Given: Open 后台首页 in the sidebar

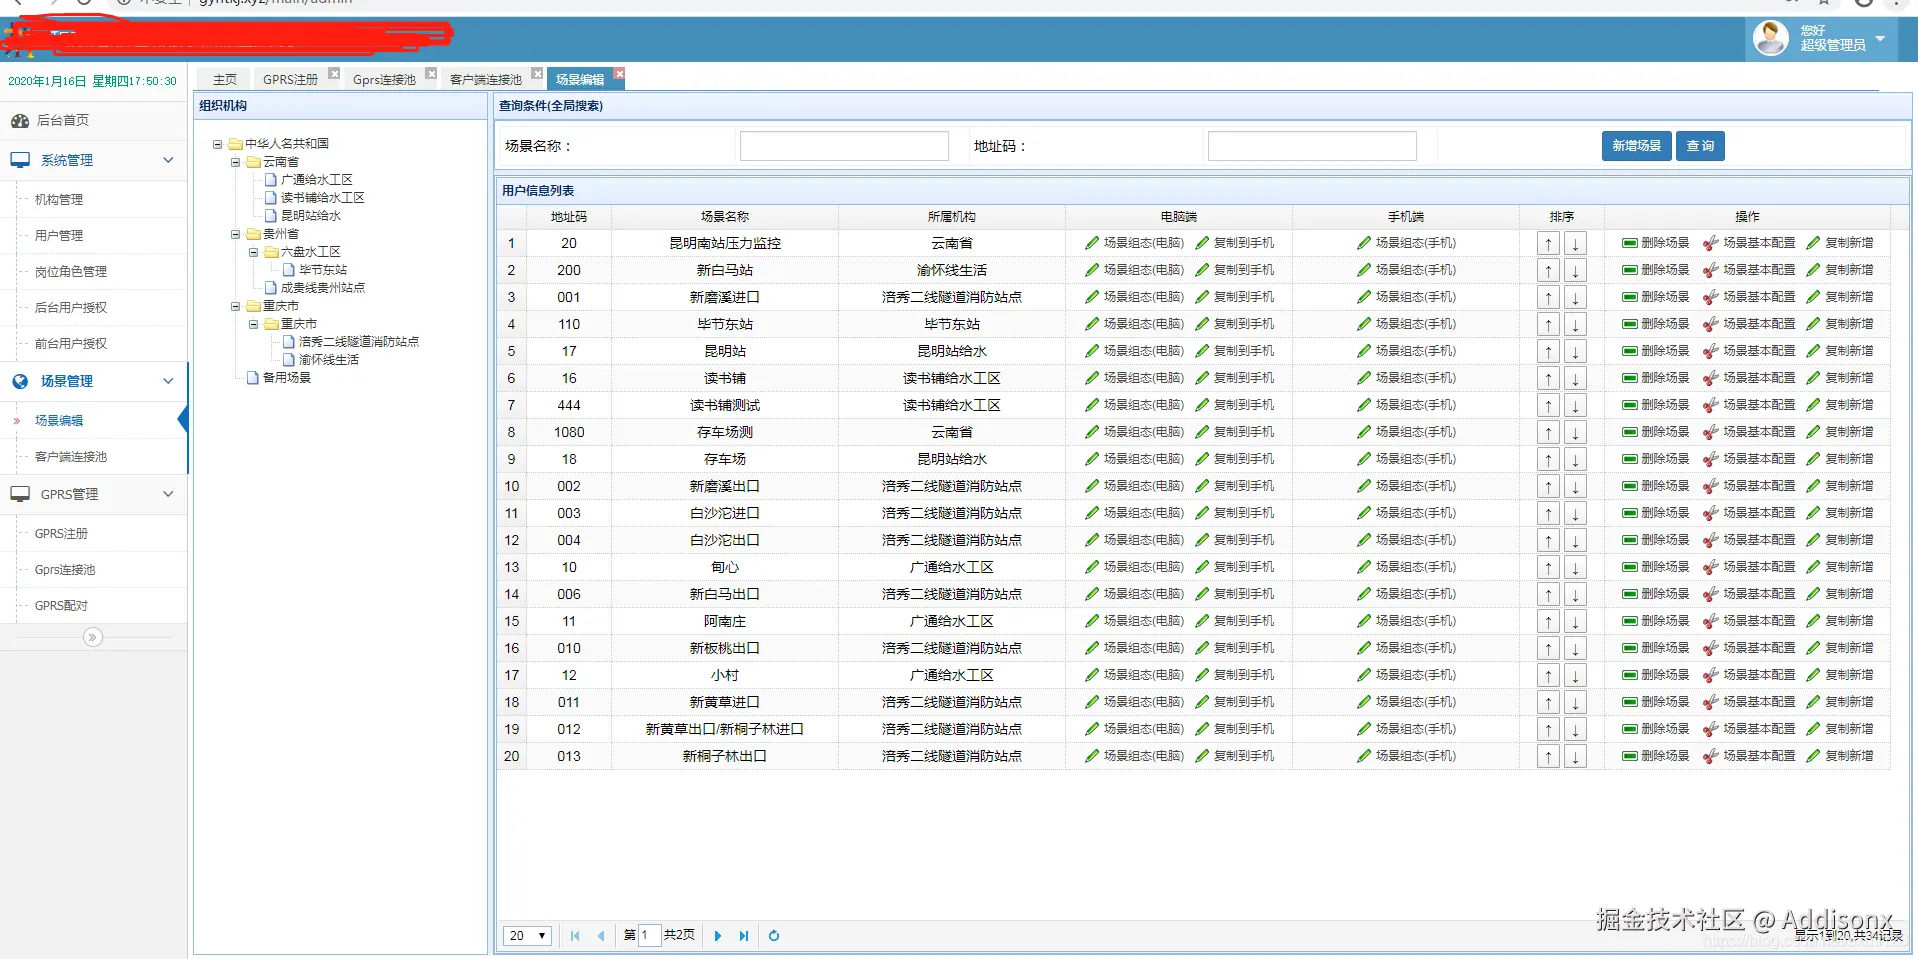Looking at the screenshot, I should 62,120.
